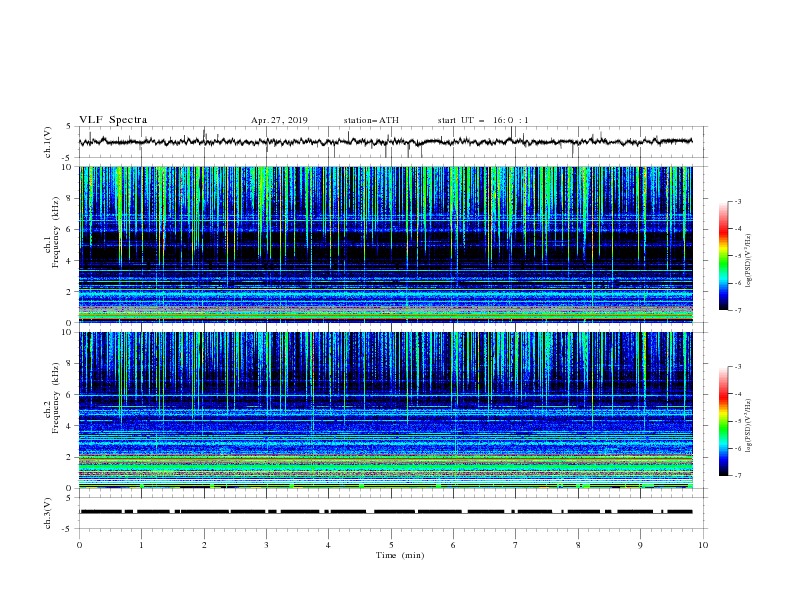Click the ch.3 black signal bar
792x612 pixels.
(x=386, y=512)
